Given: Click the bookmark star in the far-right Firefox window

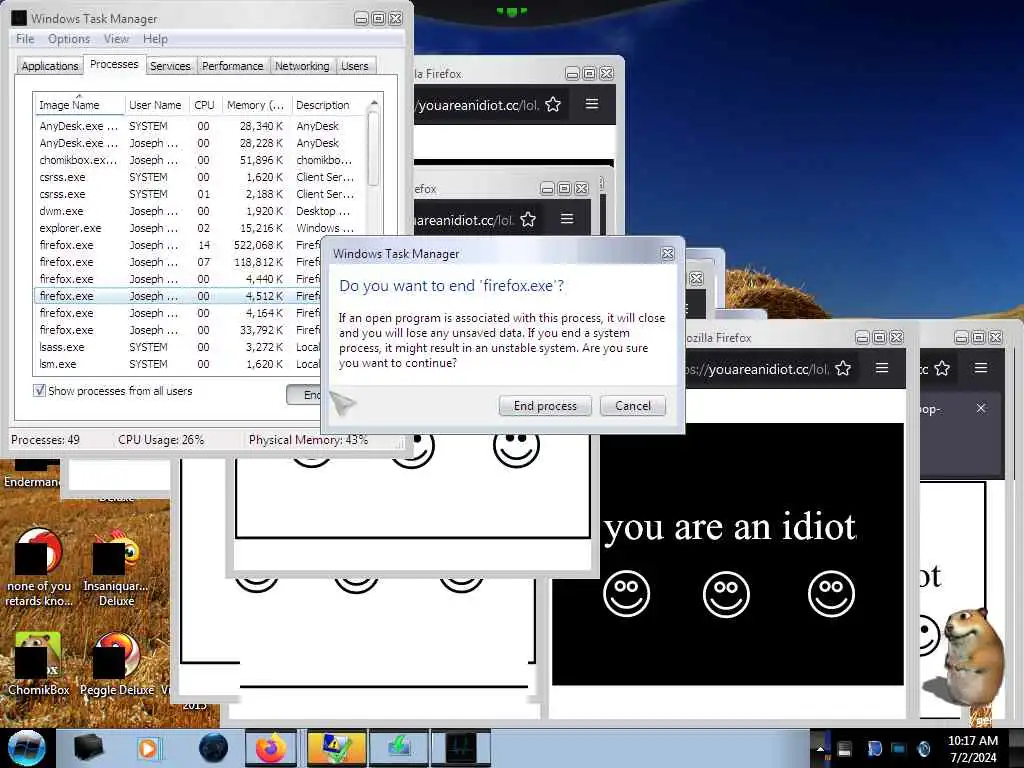Looking at the screenshot, I should pos(942,368).
